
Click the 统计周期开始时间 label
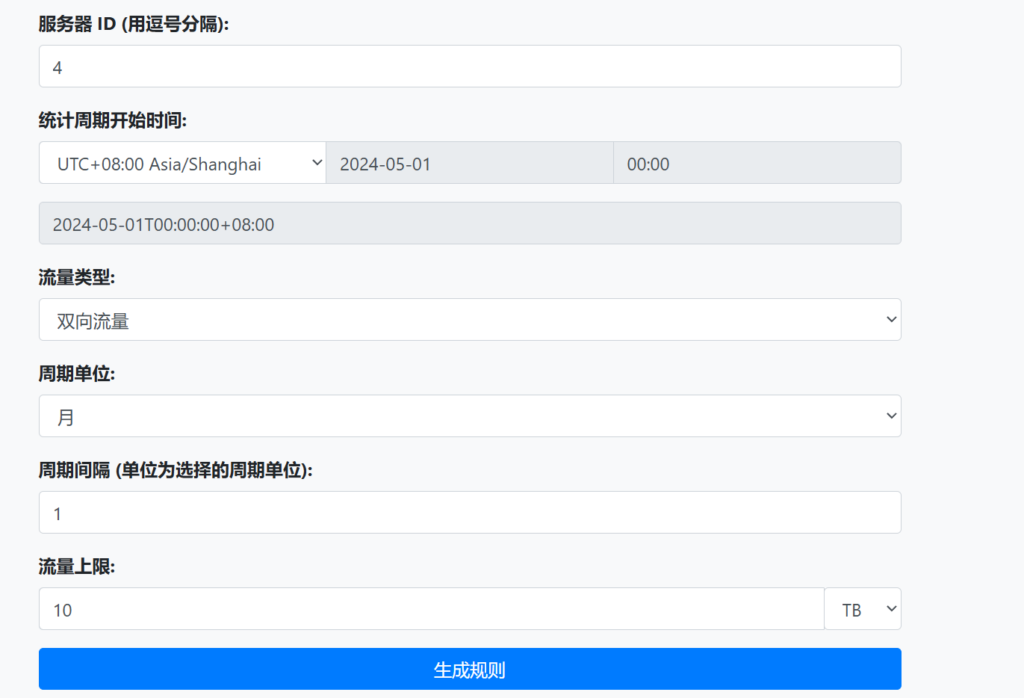click(113, 120)
